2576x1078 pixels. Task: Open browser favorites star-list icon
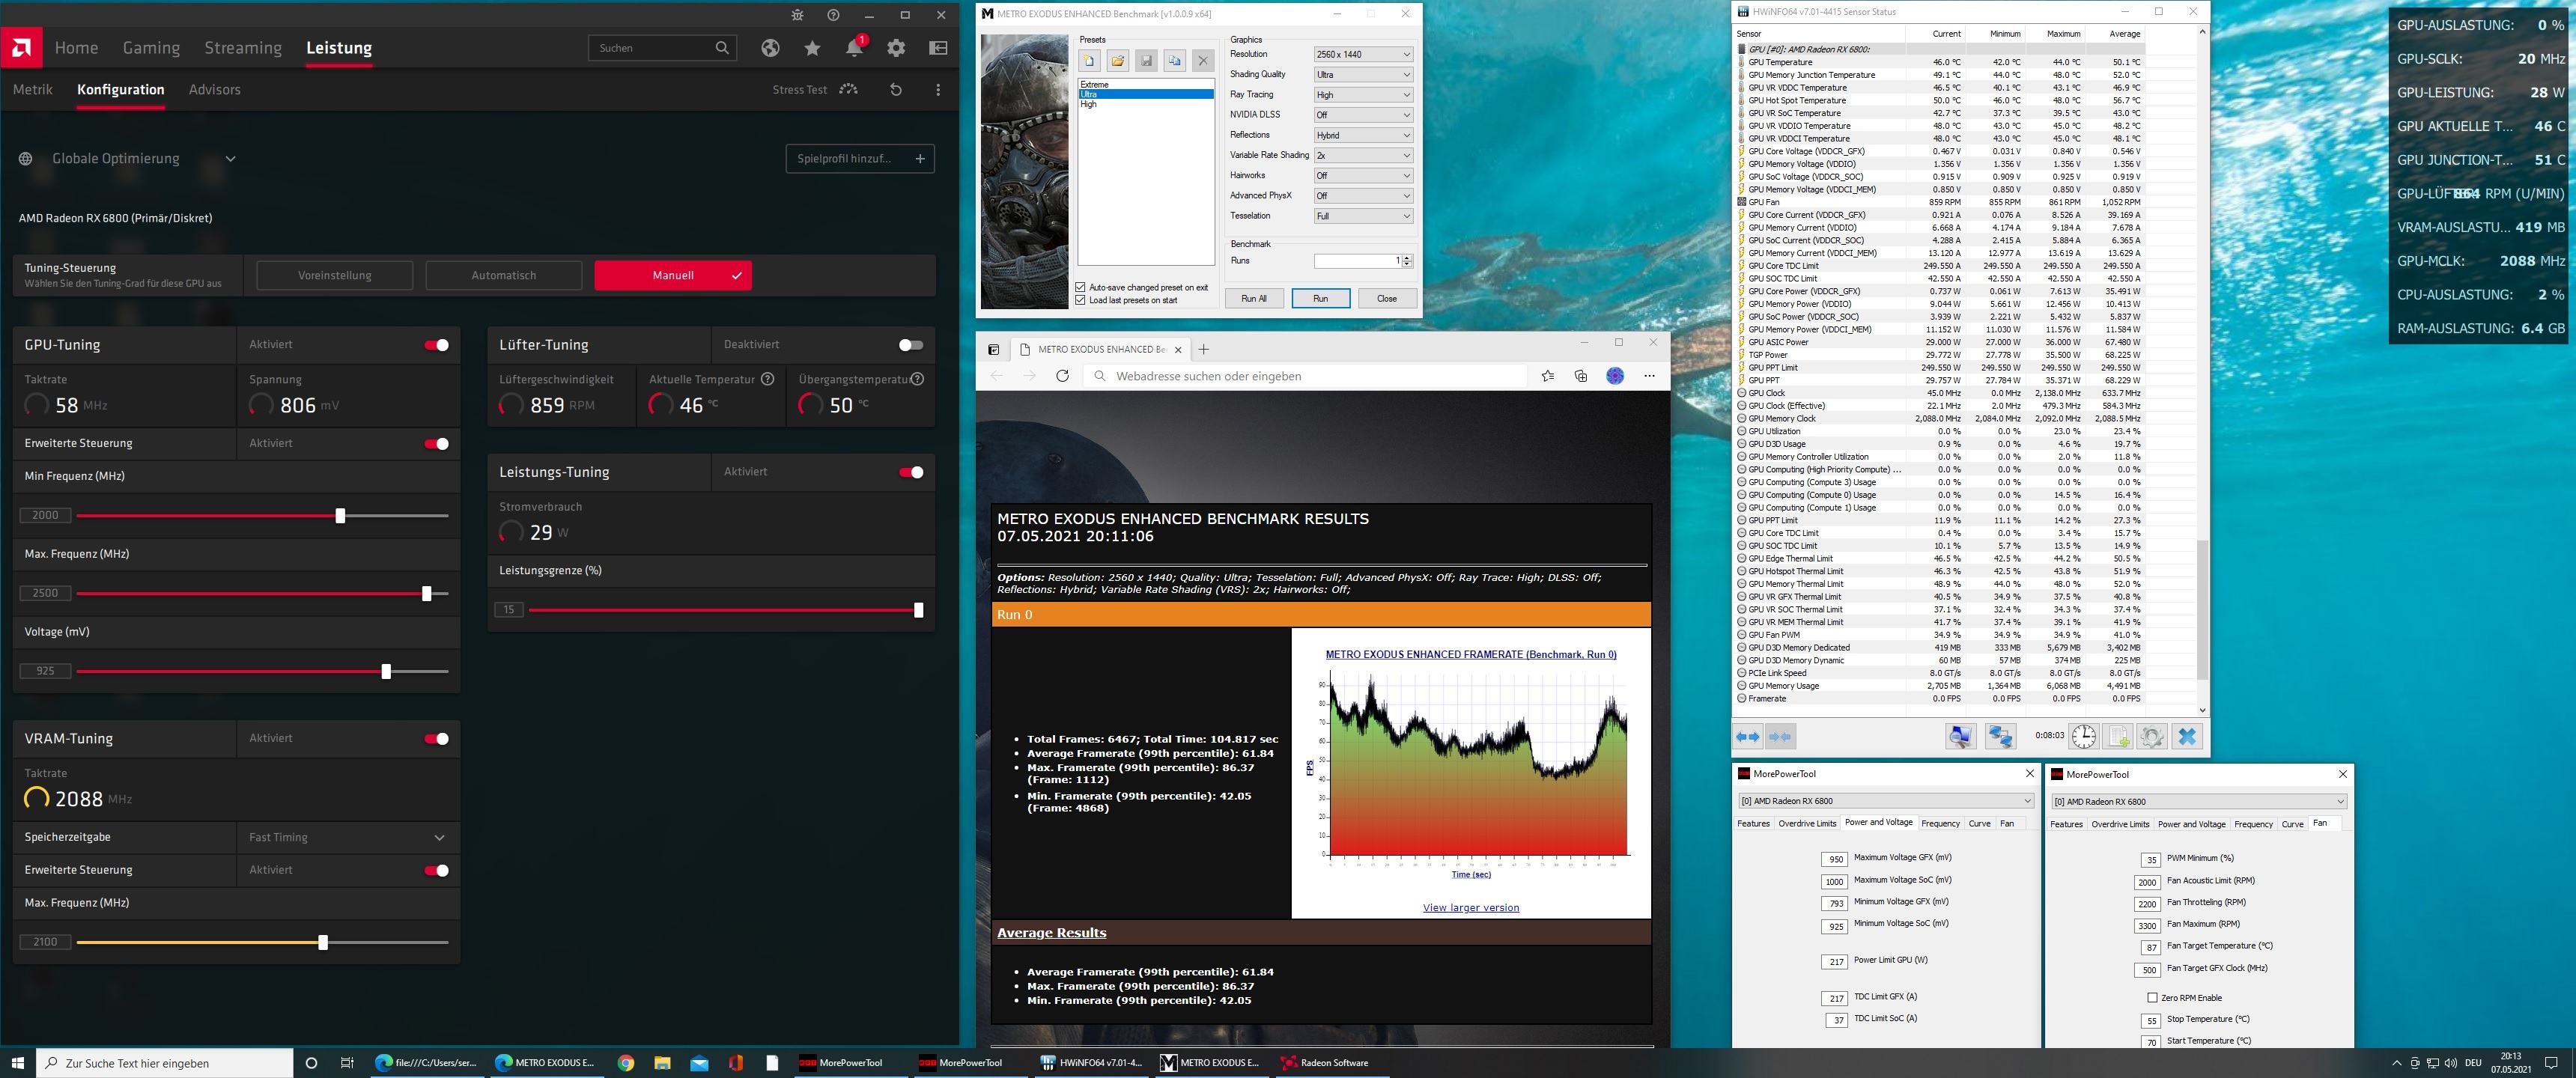pyautogui.click(x=1548, y=376)
